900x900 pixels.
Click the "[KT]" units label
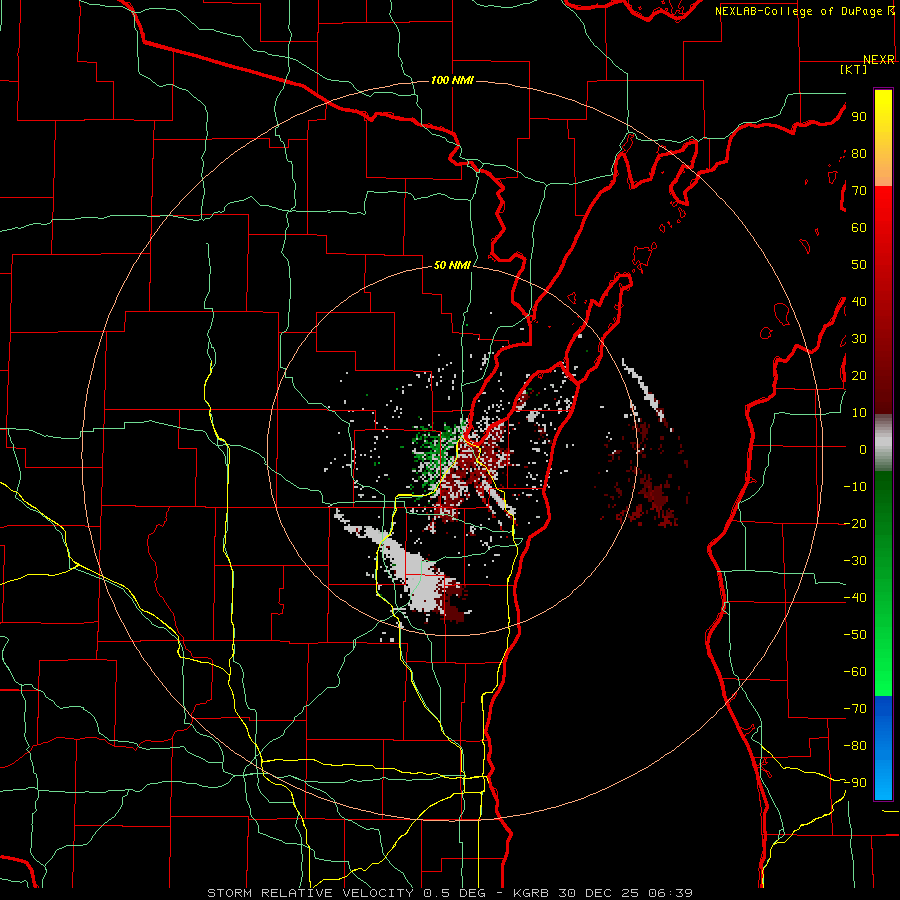coord(853,69)
